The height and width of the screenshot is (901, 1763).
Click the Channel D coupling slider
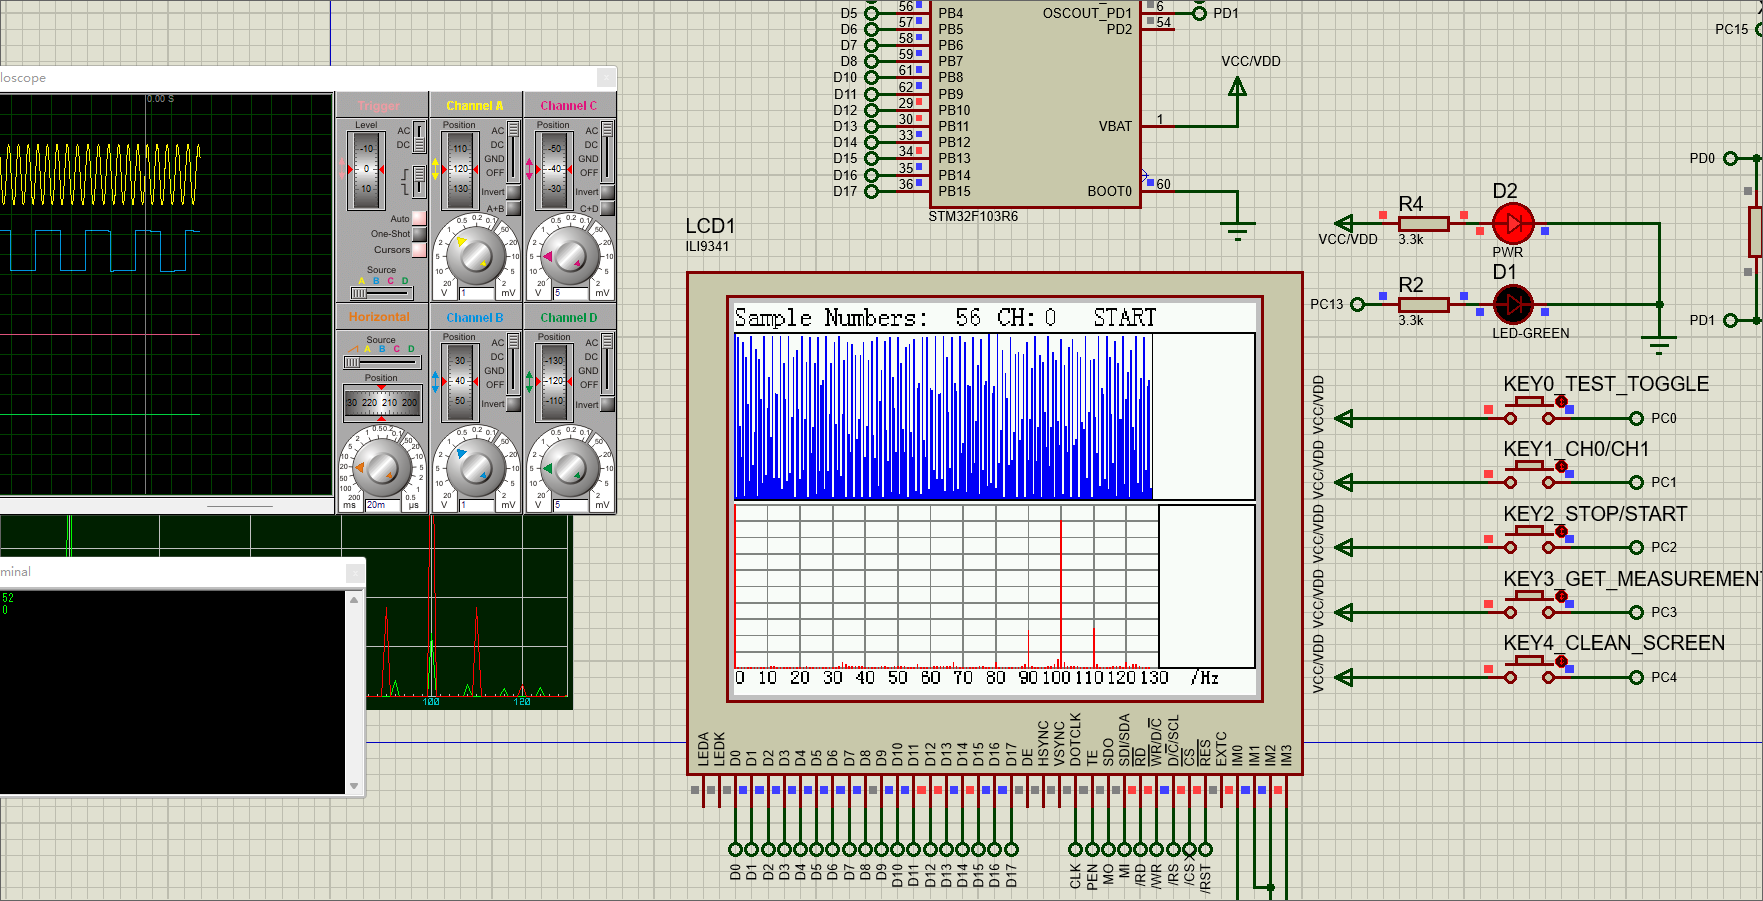[x=607, y=363]
